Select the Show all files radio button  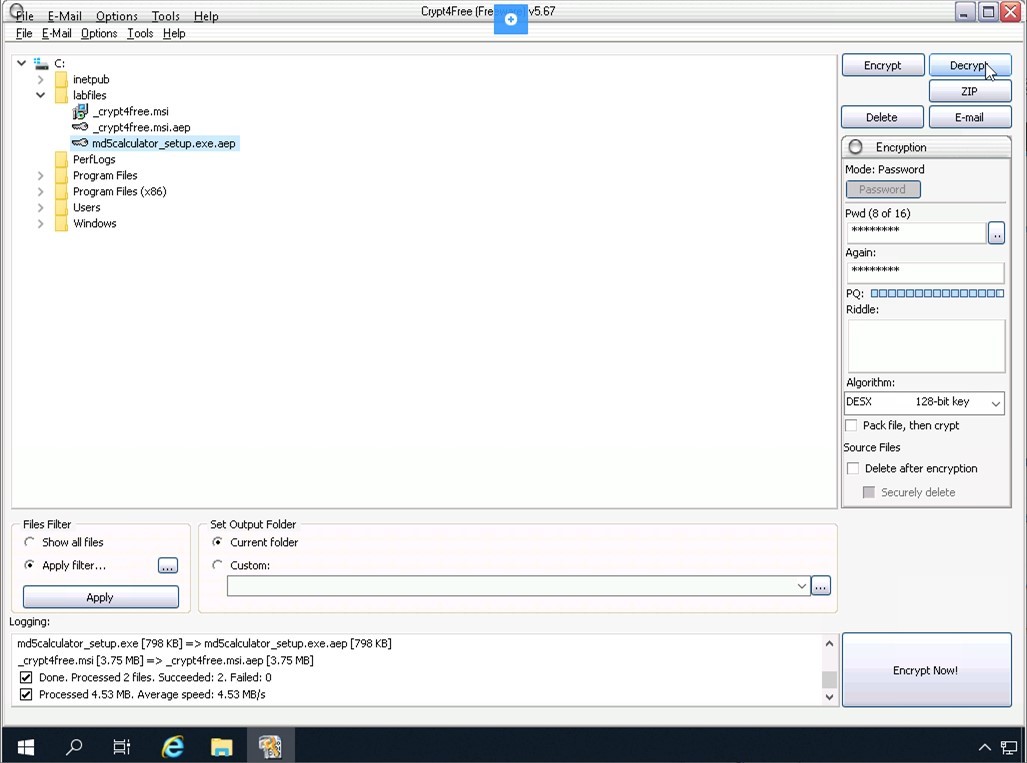point(30,542)
